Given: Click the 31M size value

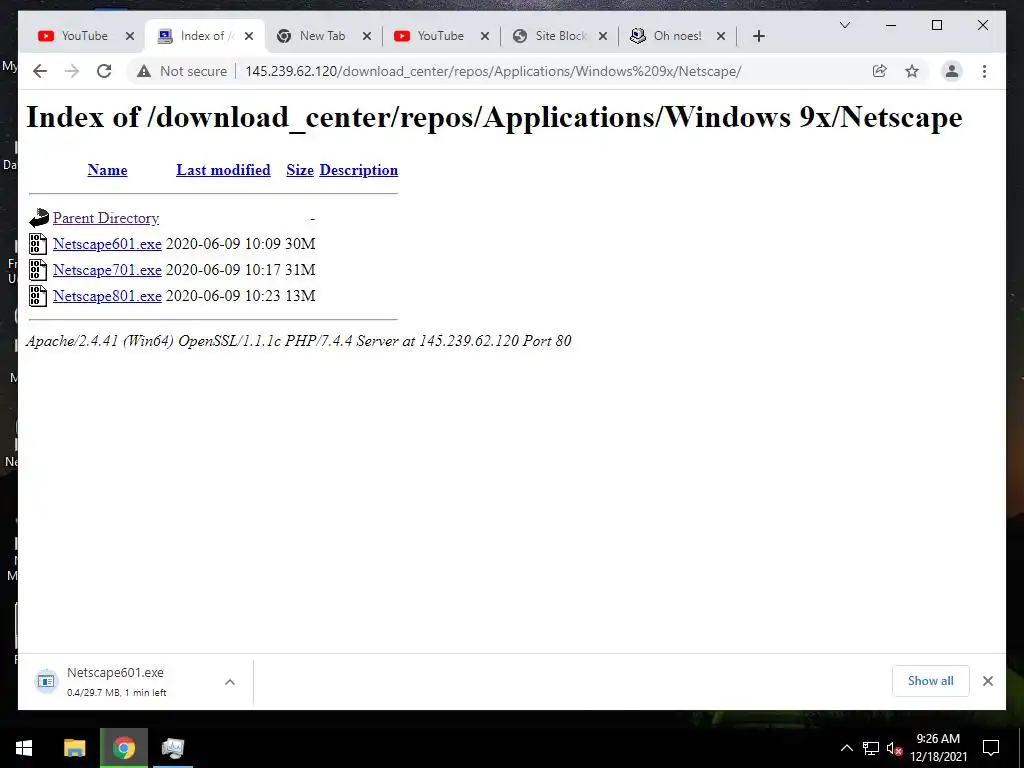Looking at the screenshot, I should 300,270.
